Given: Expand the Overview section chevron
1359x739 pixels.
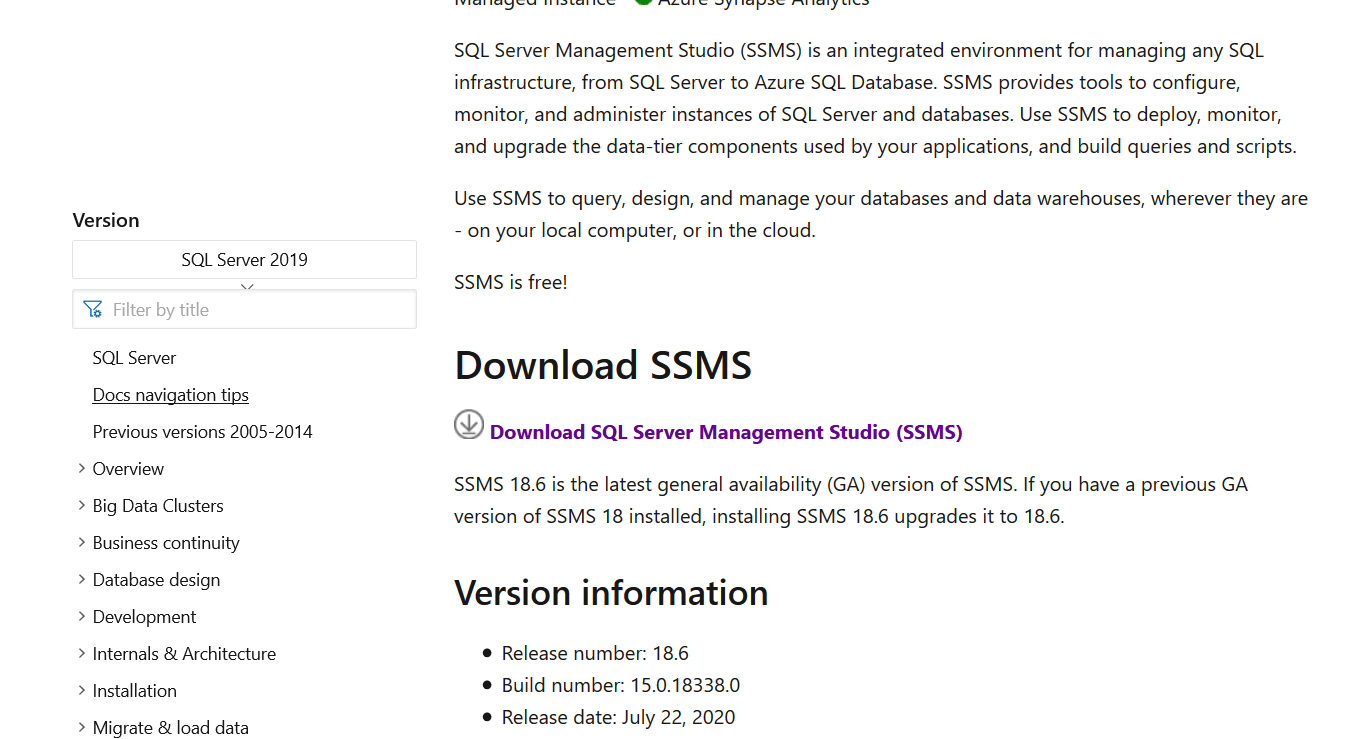Looking at the screenshot, I should click(x=81, y=468).
